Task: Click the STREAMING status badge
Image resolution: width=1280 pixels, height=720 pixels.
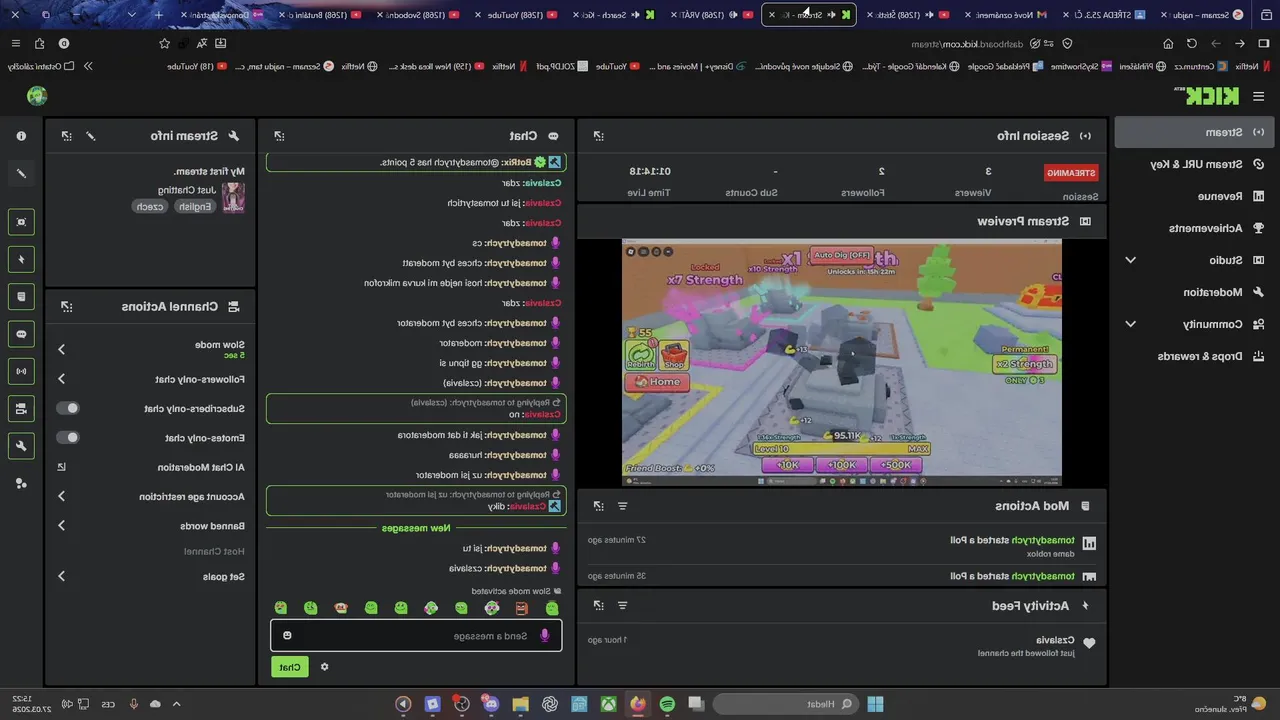Action: pos(1071,172)
